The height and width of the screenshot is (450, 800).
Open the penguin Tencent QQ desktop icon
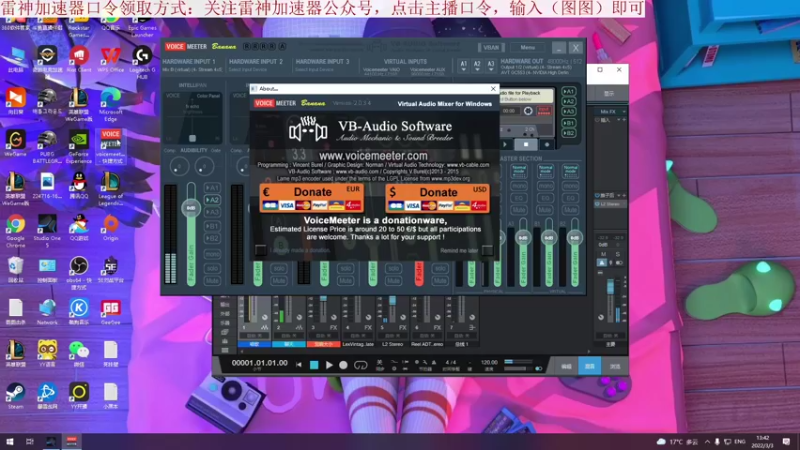[x=79, y=185]
